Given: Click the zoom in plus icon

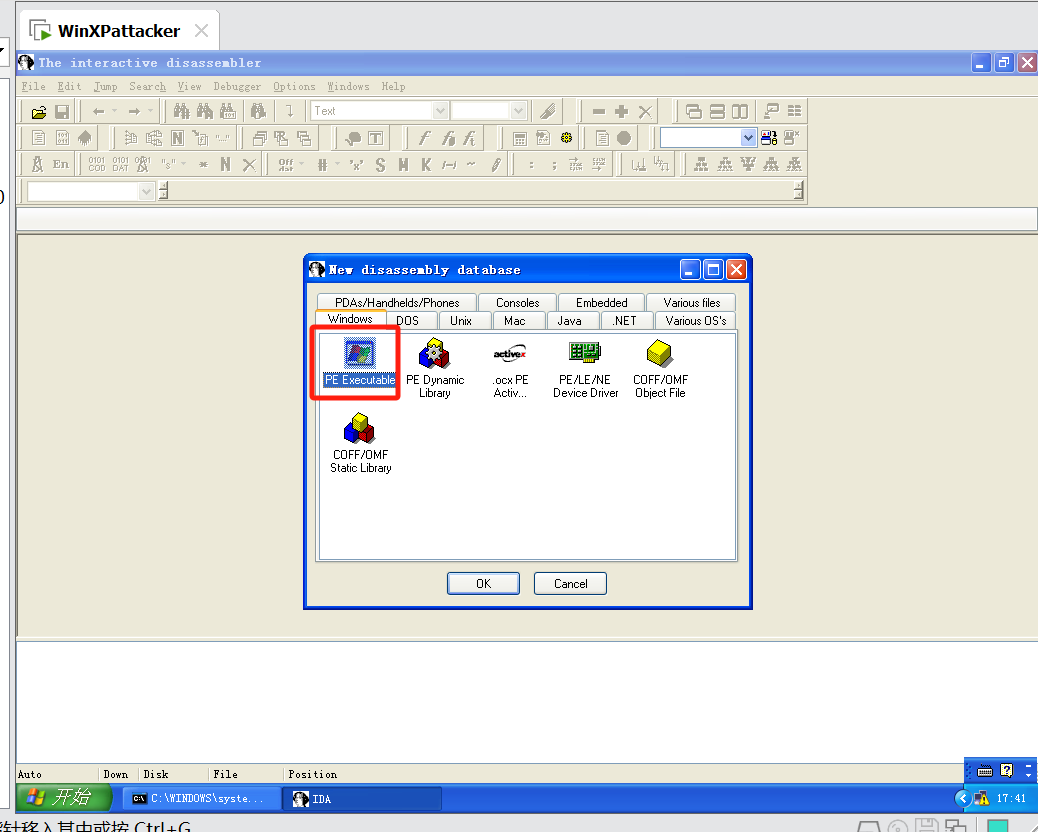Looking at the screenshot, I should [621, 112].
